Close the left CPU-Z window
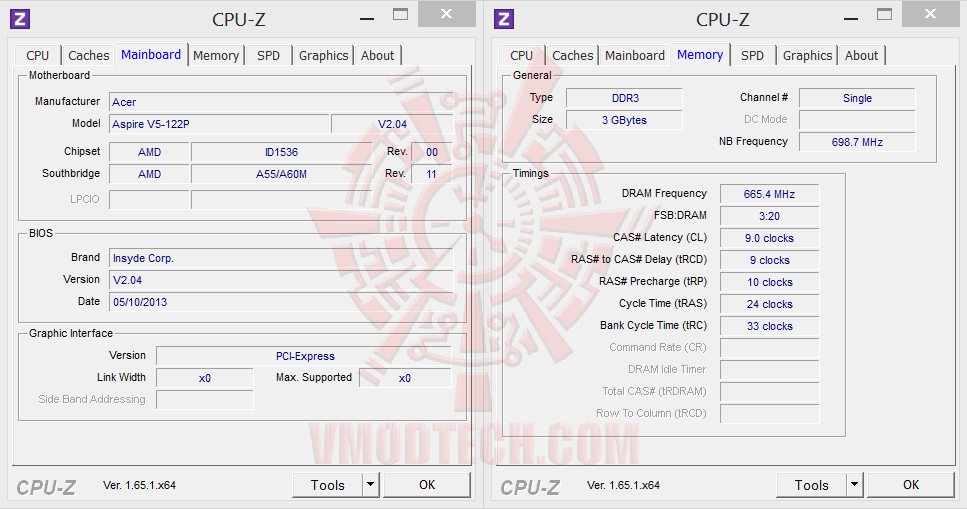This screenshot has height=509, width=967. pos(446,14)
